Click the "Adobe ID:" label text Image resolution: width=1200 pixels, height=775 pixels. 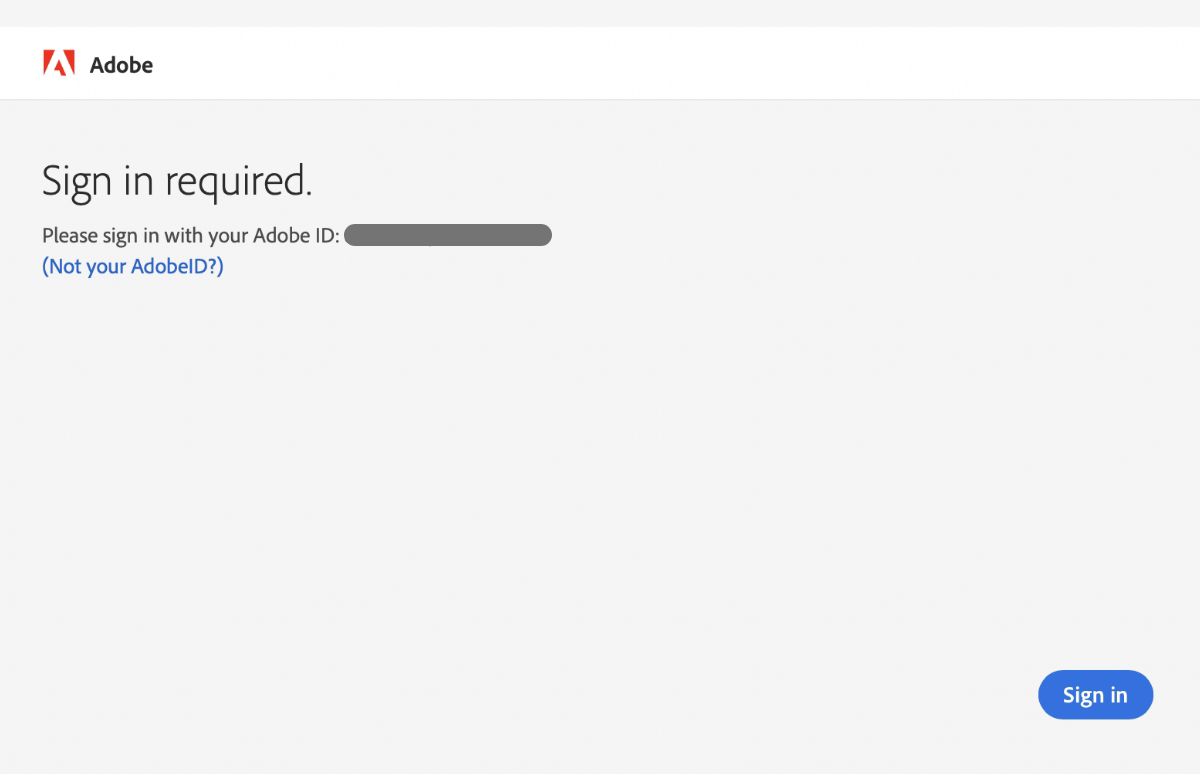[296, 236]
